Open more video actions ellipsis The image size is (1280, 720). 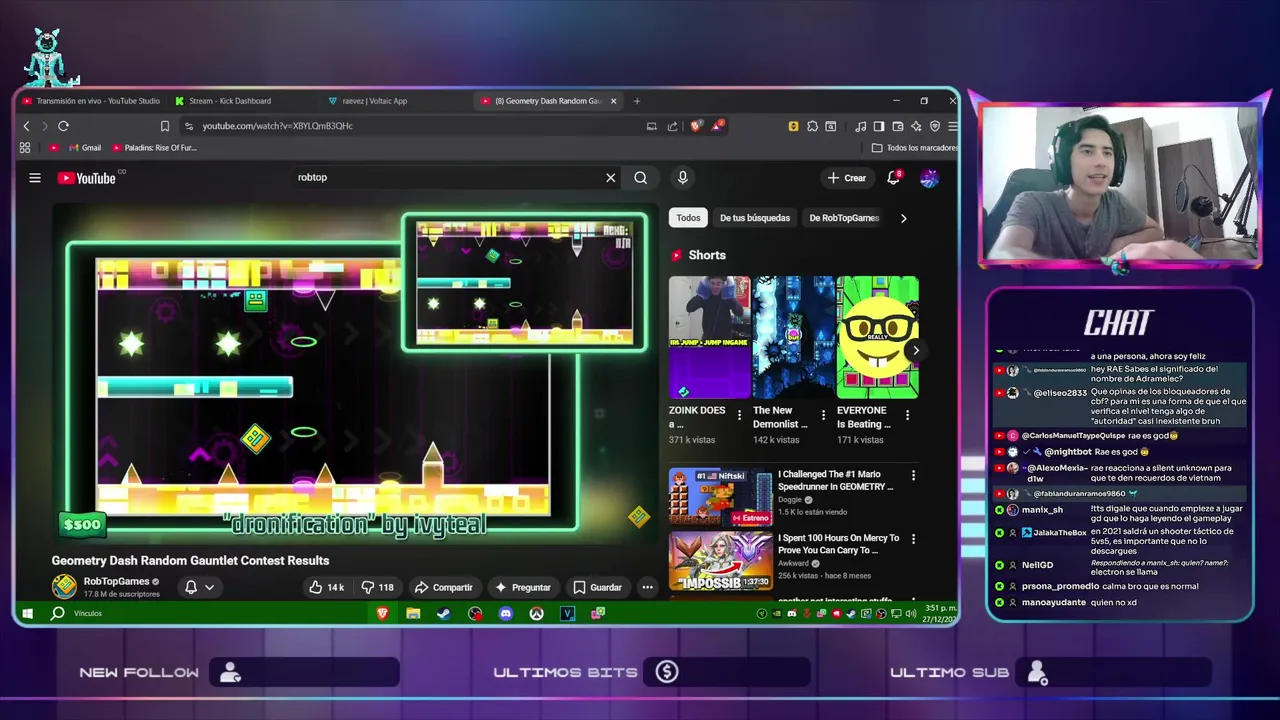(x=647, y=587)
